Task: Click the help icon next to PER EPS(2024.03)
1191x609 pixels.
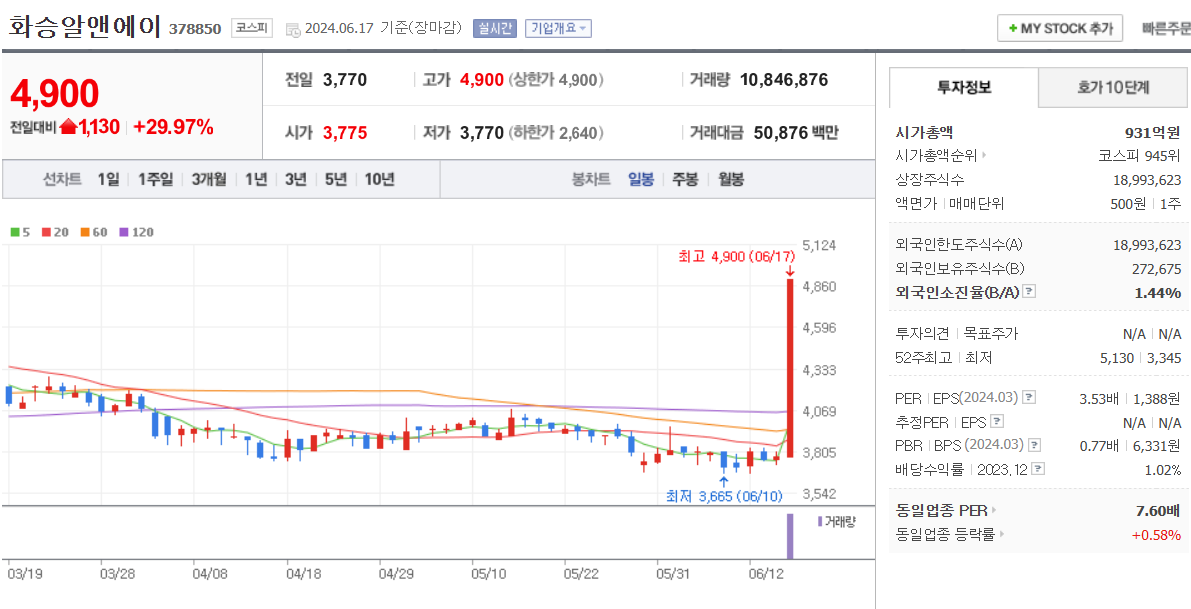Action: [x=1028, y=397]
